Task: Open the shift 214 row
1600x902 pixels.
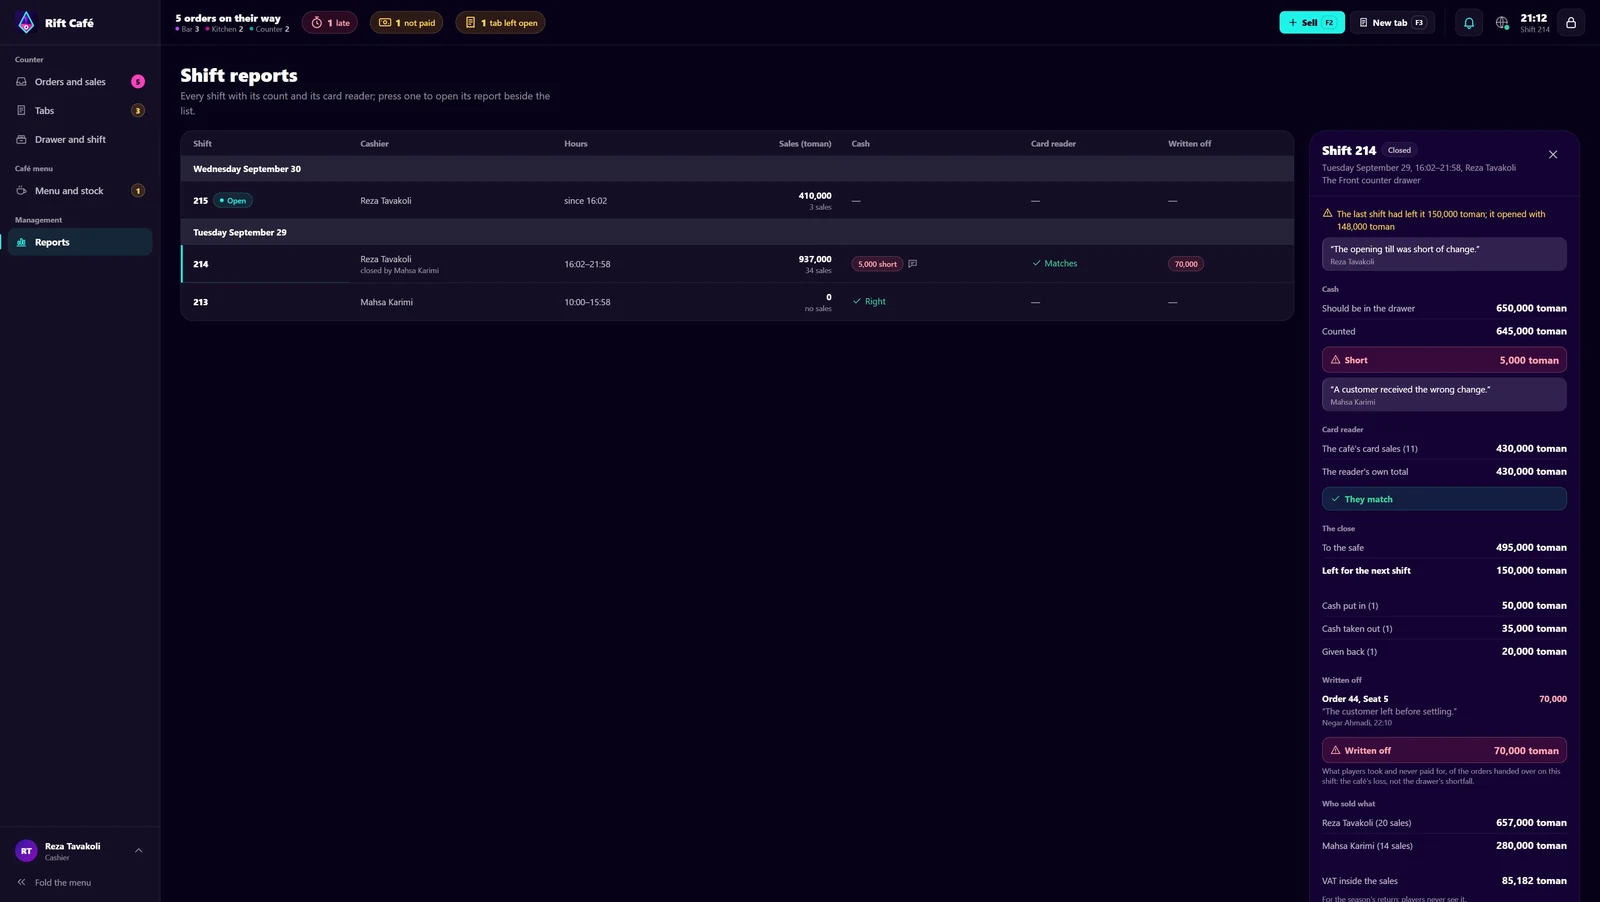Action: (737, 264)
